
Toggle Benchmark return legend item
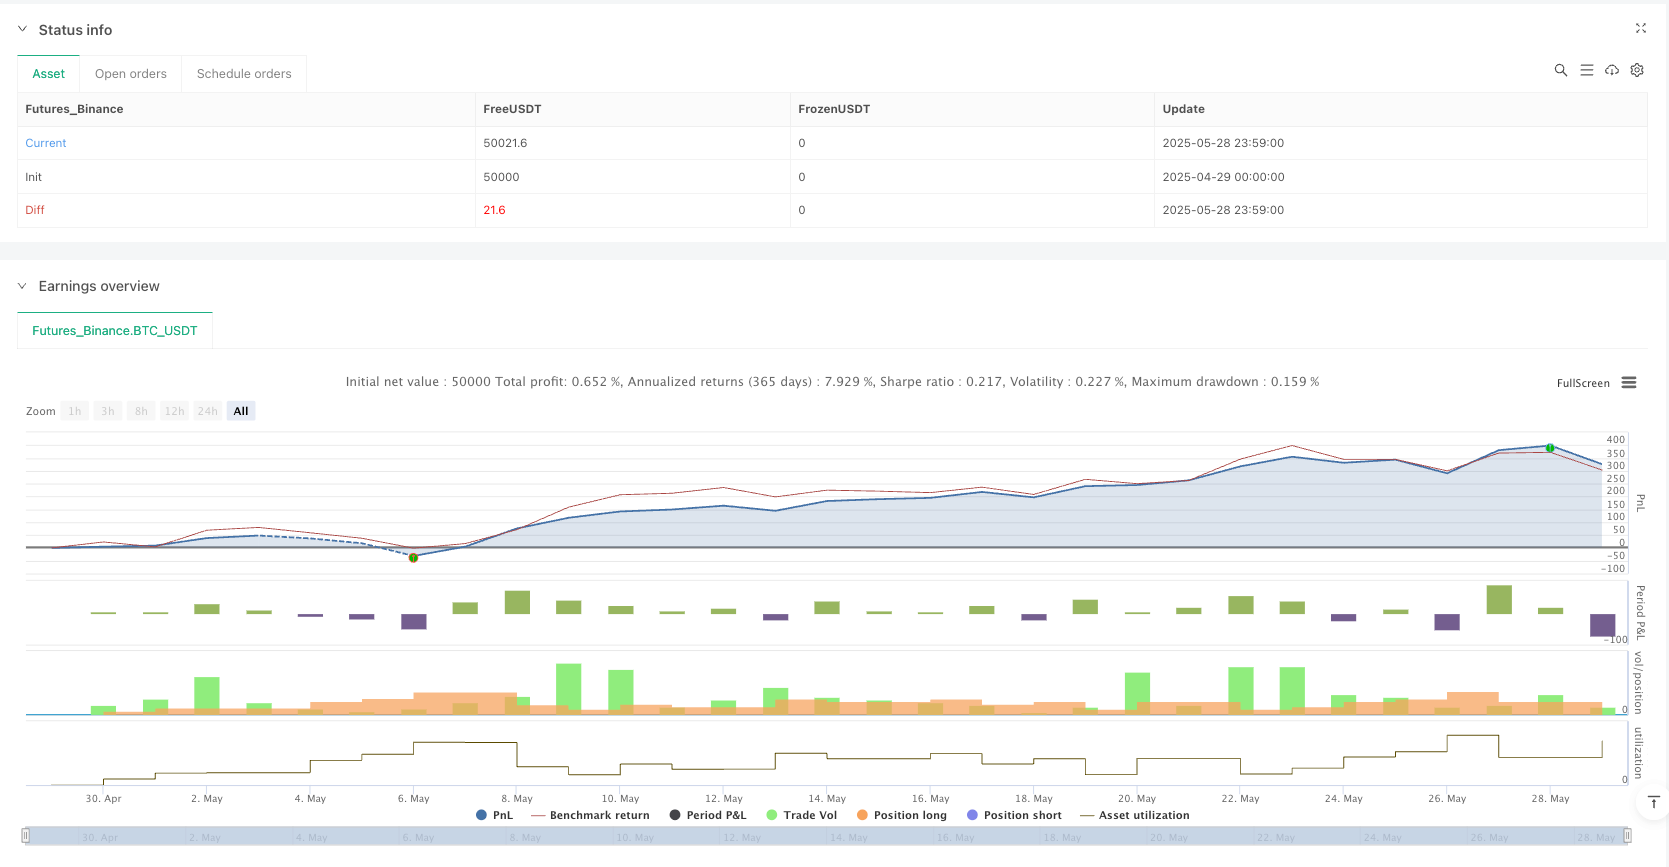click(590, 815)
